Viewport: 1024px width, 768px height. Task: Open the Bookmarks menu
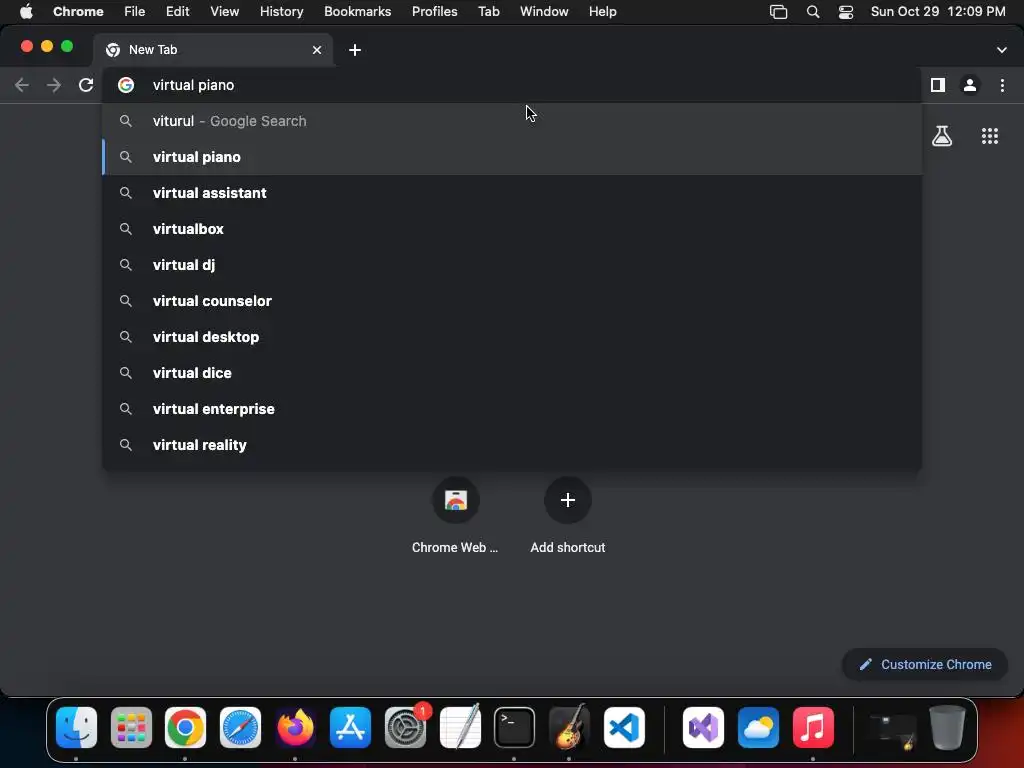pyautogui.click(x=357, y=12)
